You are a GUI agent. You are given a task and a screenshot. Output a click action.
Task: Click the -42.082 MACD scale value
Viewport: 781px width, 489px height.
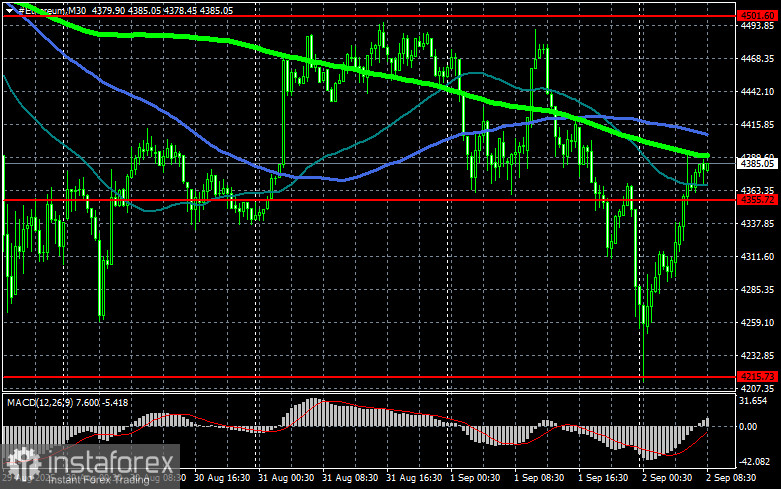755,462
